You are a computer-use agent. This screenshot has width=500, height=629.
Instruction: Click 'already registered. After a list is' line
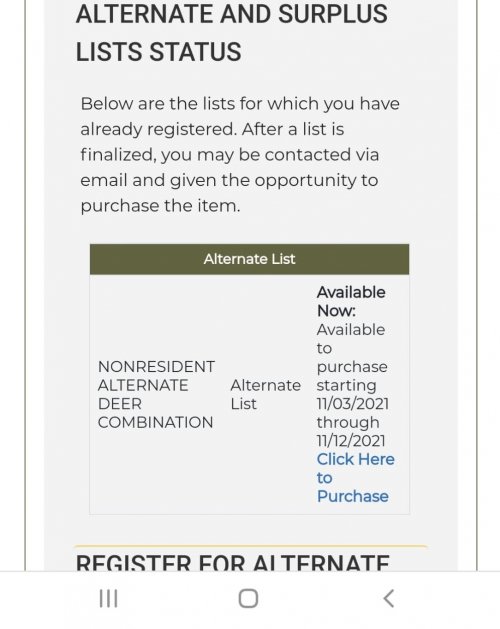point(212,129)
